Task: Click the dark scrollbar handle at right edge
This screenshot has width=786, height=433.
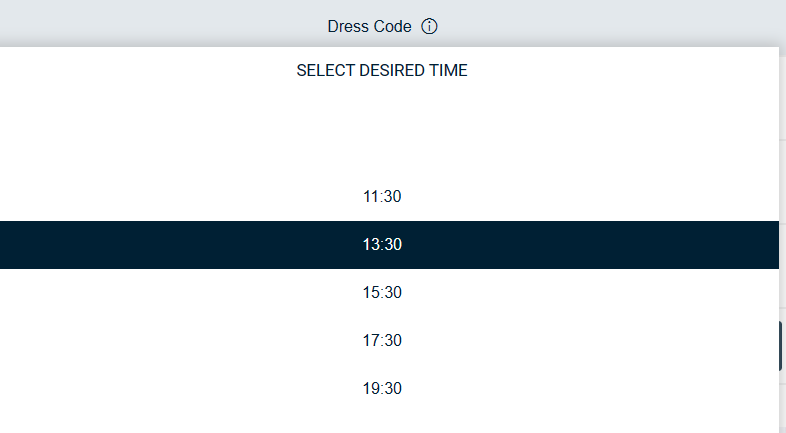Action: 780,346
